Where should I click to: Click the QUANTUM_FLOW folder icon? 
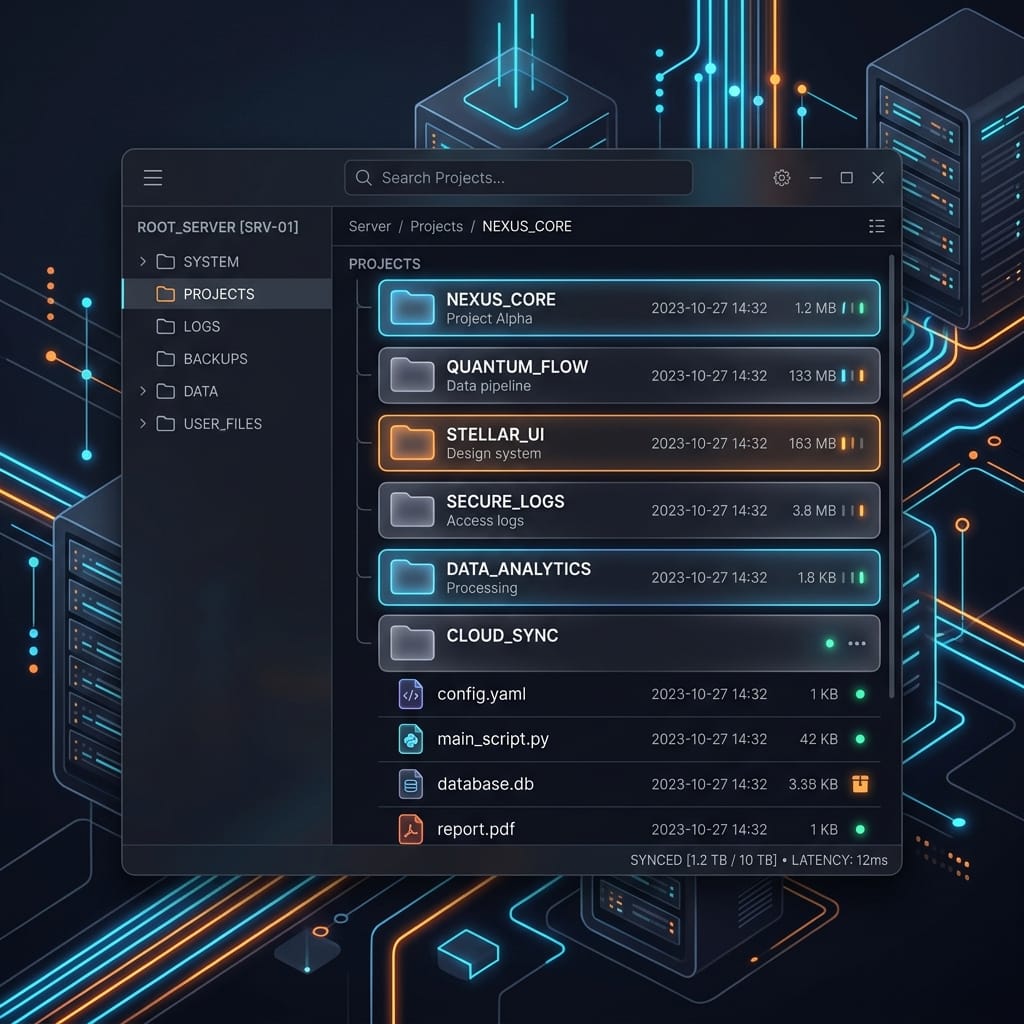[x=412, y=375]
